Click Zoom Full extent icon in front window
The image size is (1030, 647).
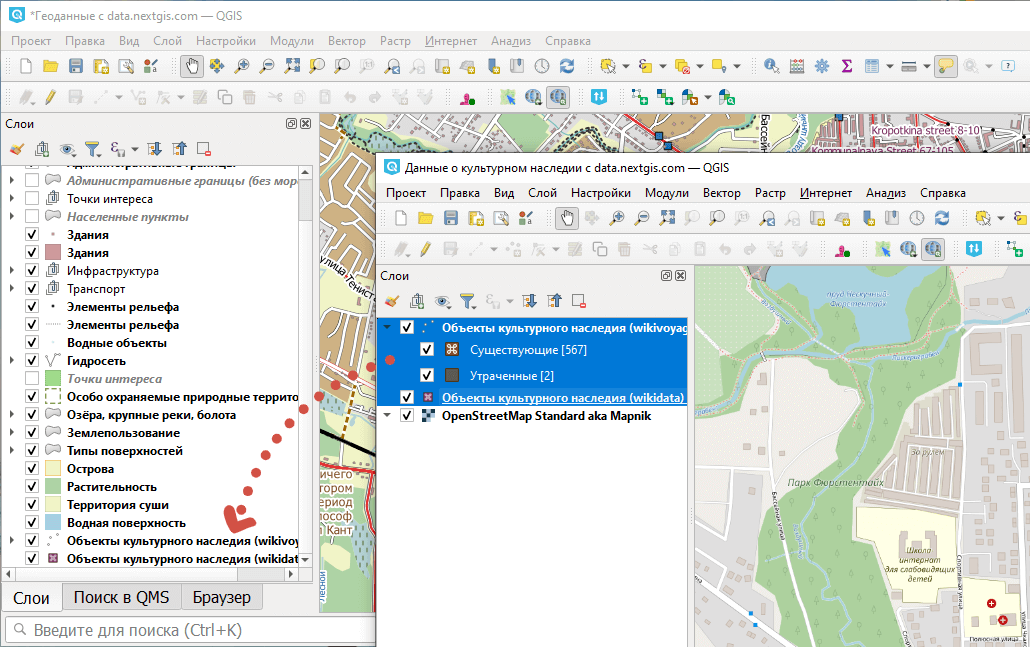point(666,218)
